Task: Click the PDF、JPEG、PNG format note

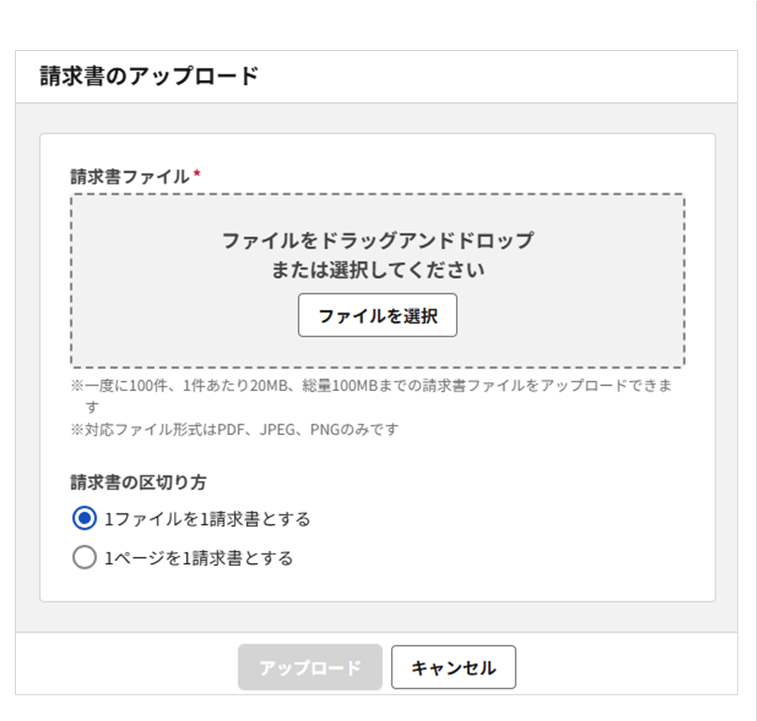Action: (235, 429)
